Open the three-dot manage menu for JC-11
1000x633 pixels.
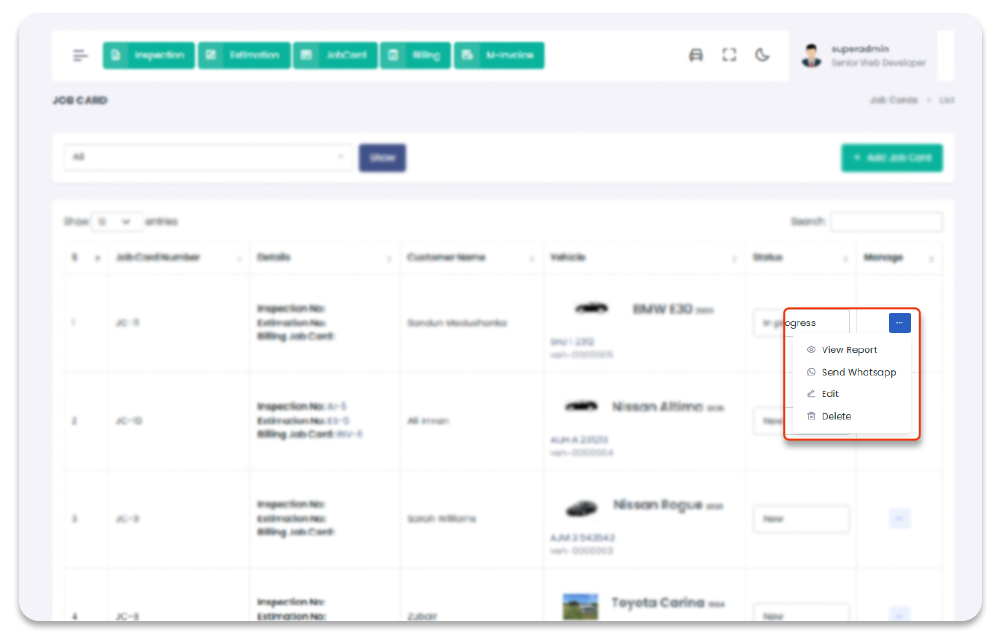(x=899, y=323)
